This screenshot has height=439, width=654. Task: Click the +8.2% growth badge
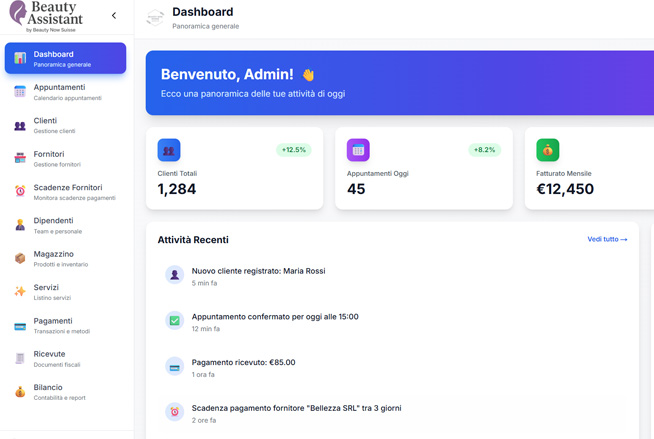tap(485, 150)
